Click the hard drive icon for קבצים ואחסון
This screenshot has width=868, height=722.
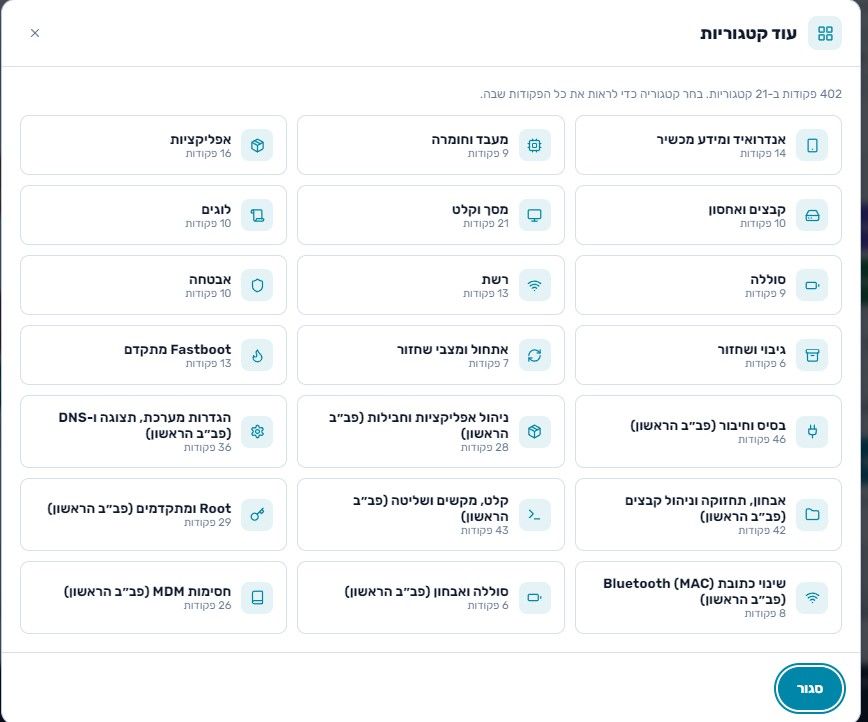tap(812, 215)
